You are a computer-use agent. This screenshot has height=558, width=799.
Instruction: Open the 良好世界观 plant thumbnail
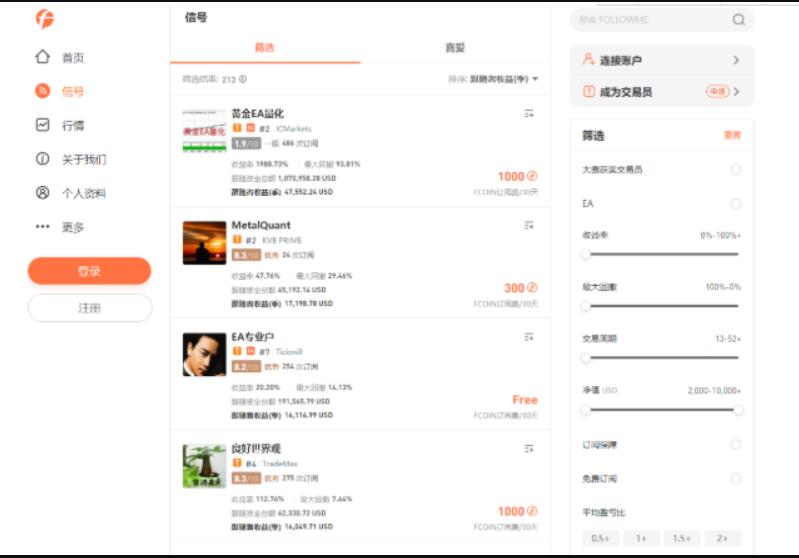coord(204,466)
